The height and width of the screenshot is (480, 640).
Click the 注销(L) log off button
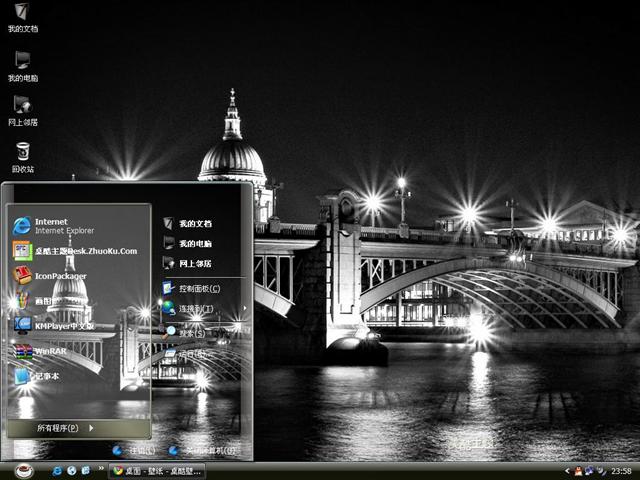point(133,451)
